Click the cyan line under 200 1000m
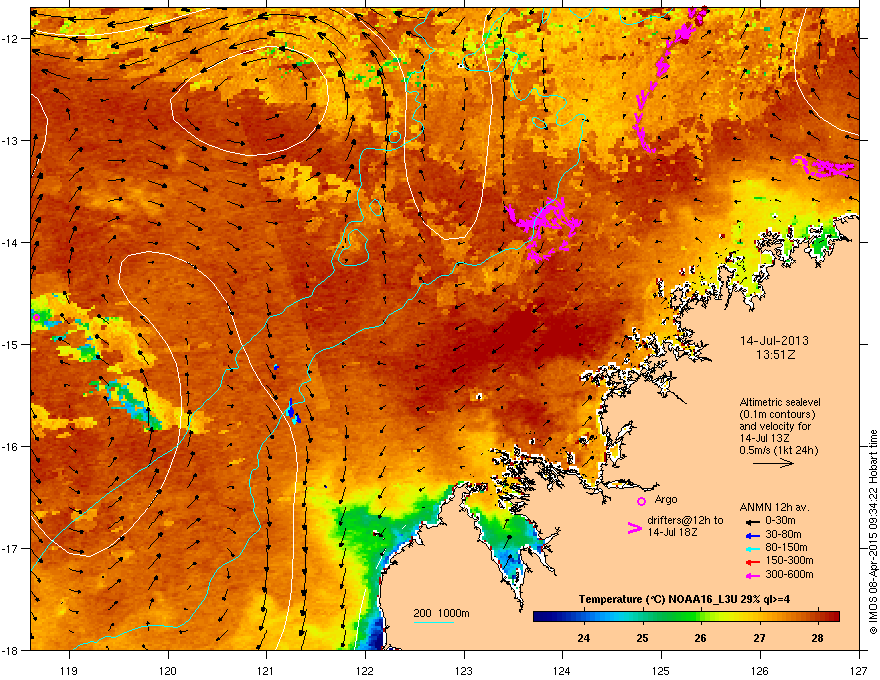 433,622
